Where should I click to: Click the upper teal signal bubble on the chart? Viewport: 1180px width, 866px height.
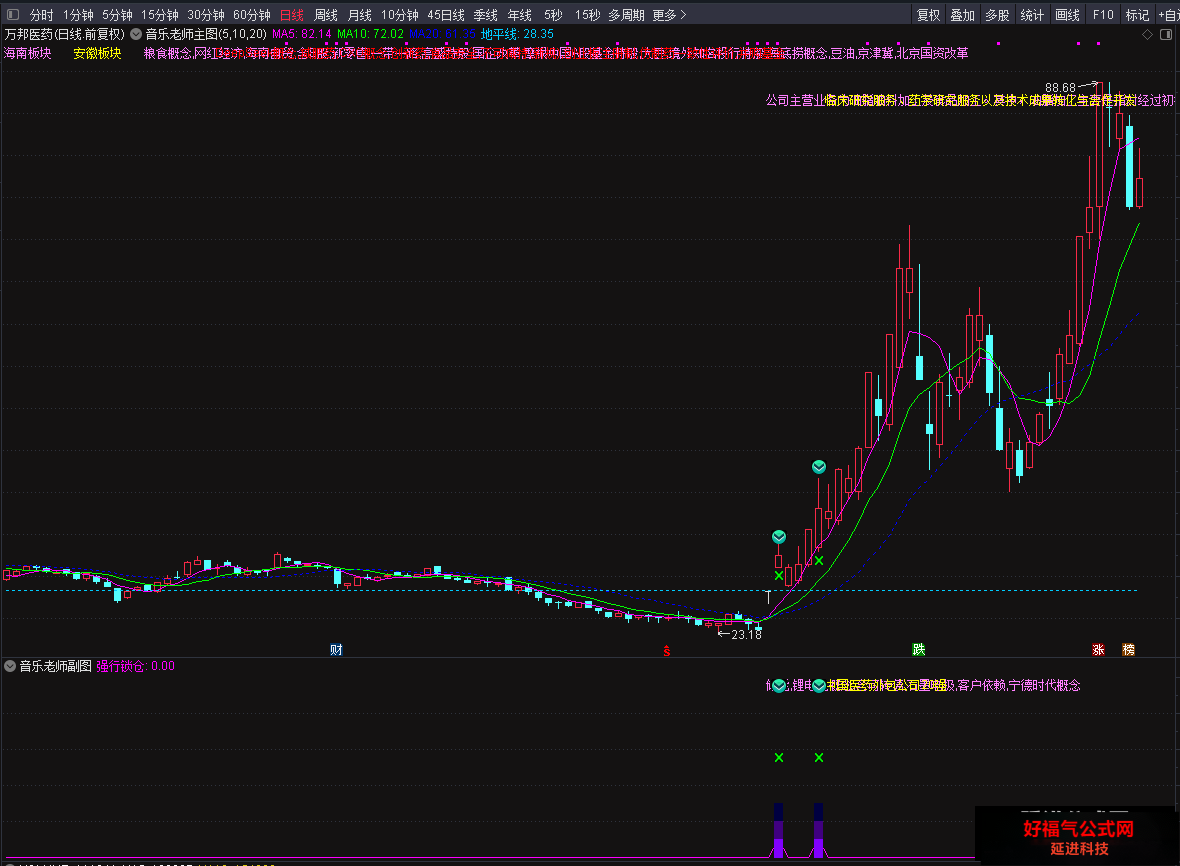[x=819, y=467]
